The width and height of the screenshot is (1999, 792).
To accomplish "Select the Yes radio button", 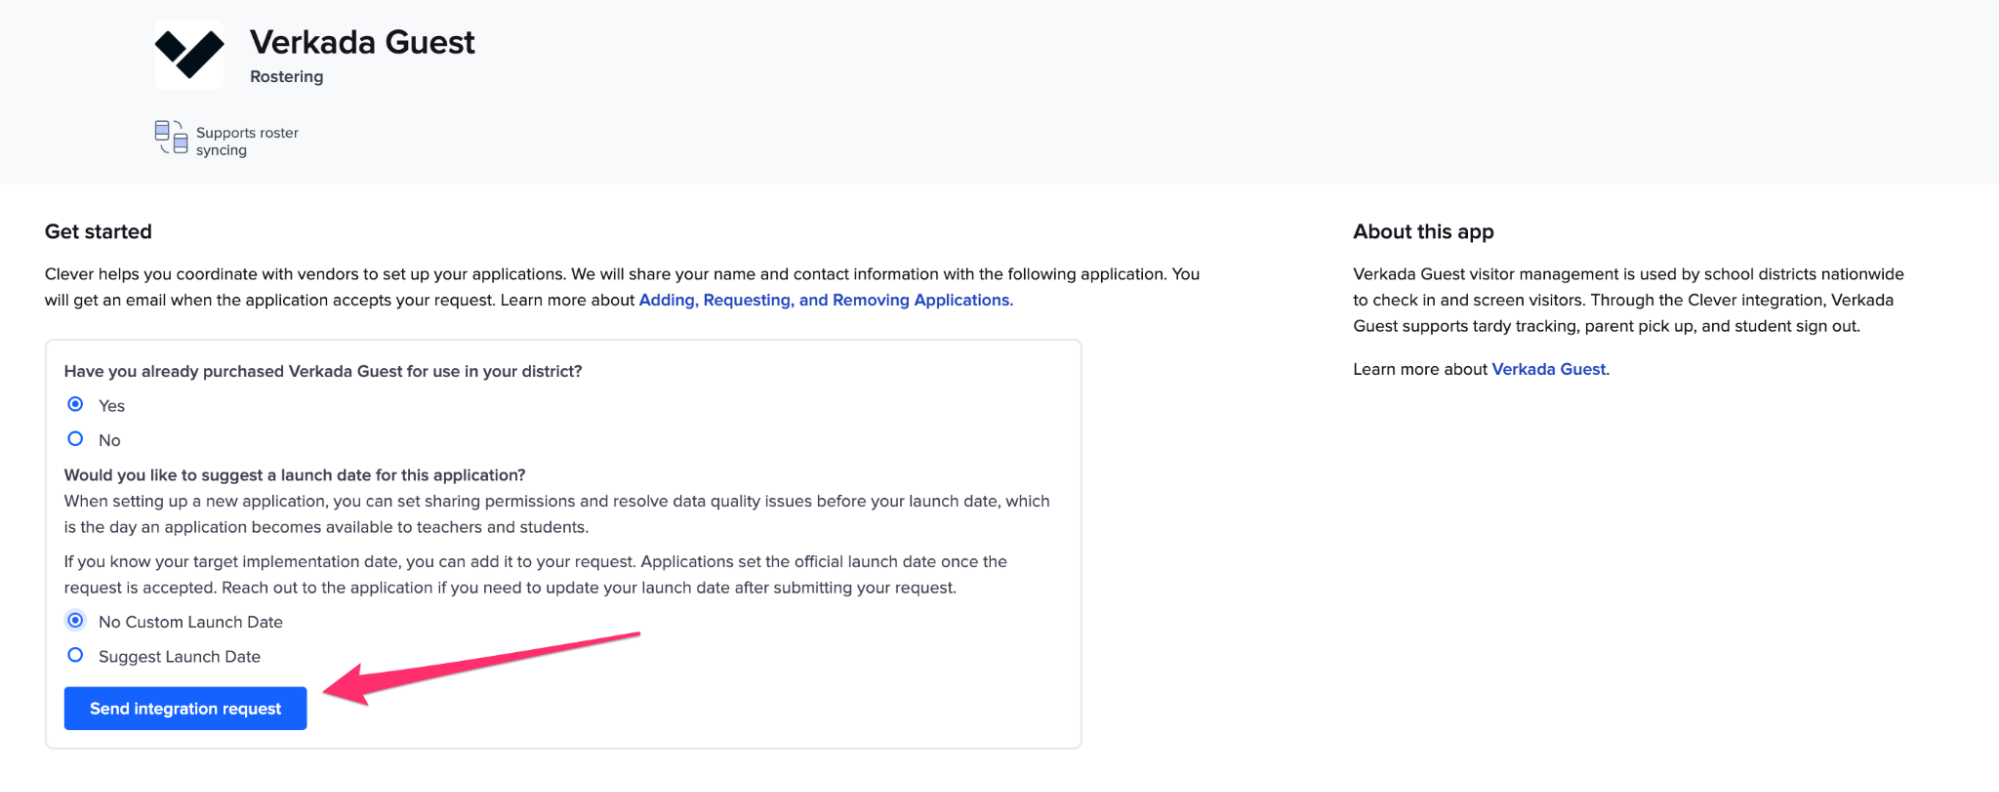I will pyautogui.click(x=75, y=404).
